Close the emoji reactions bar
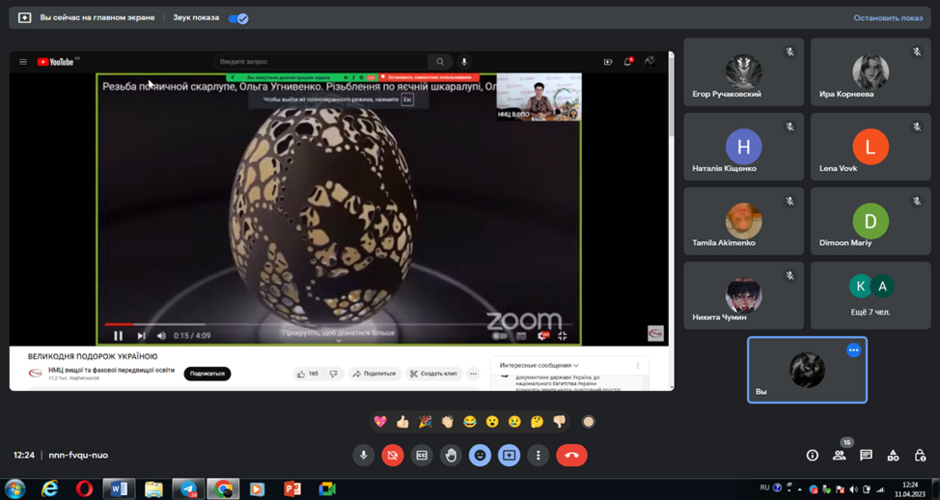 point(480,455)
